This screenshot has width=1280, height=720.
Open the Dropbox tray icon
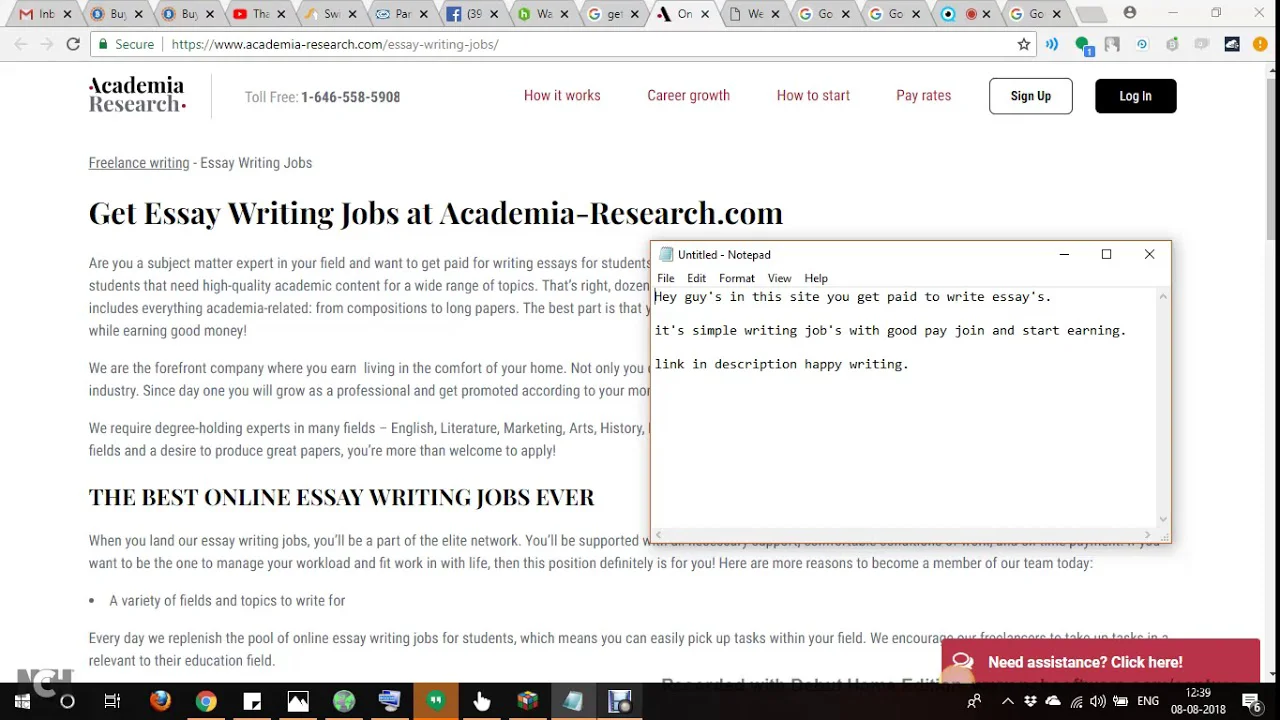(1030, 702)
